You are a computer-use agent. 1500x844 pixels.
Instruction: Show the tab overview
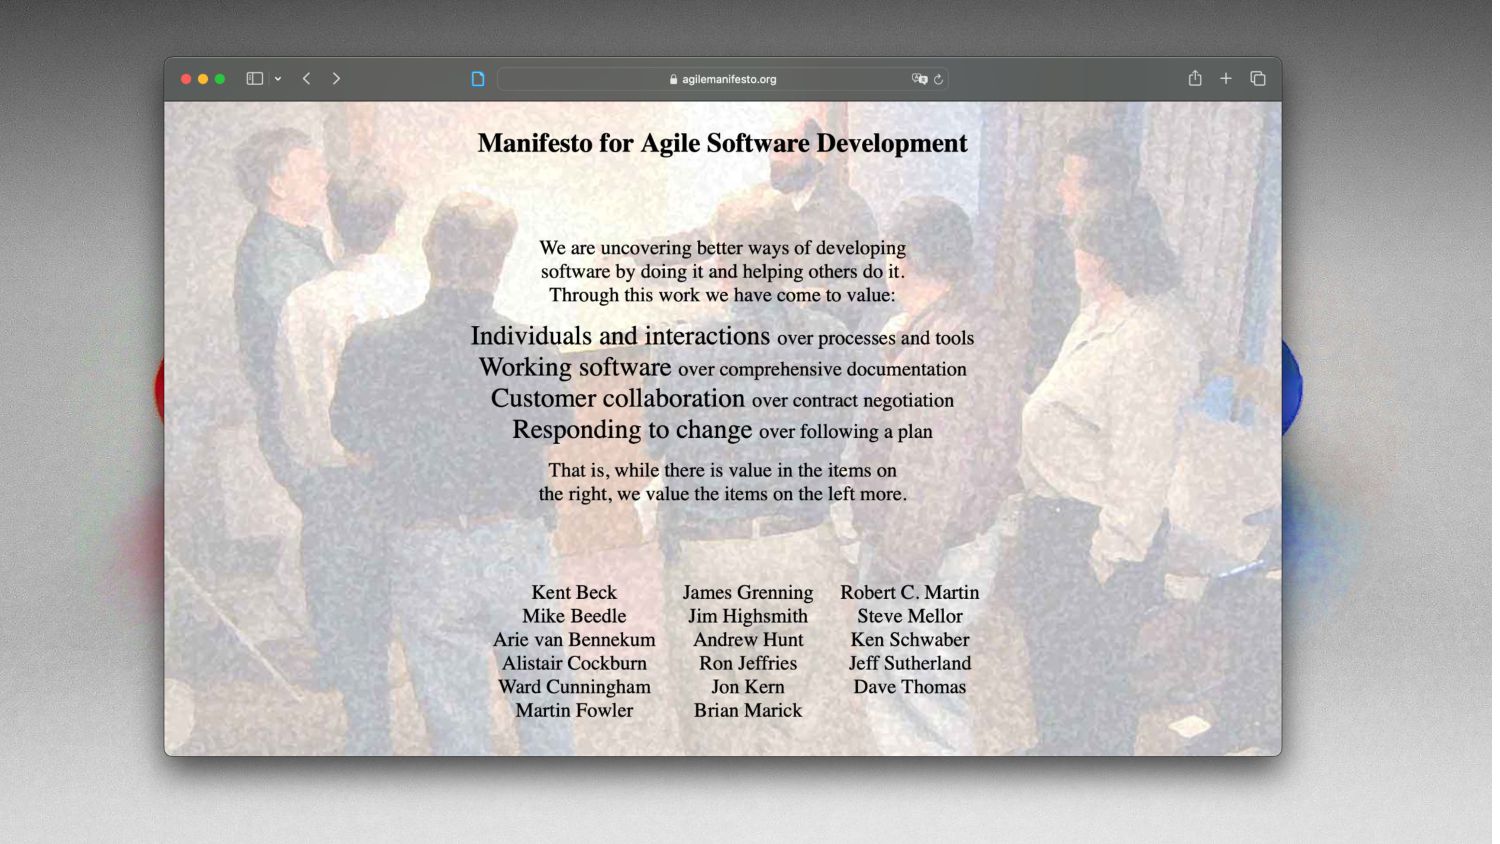coord(1258,79)
